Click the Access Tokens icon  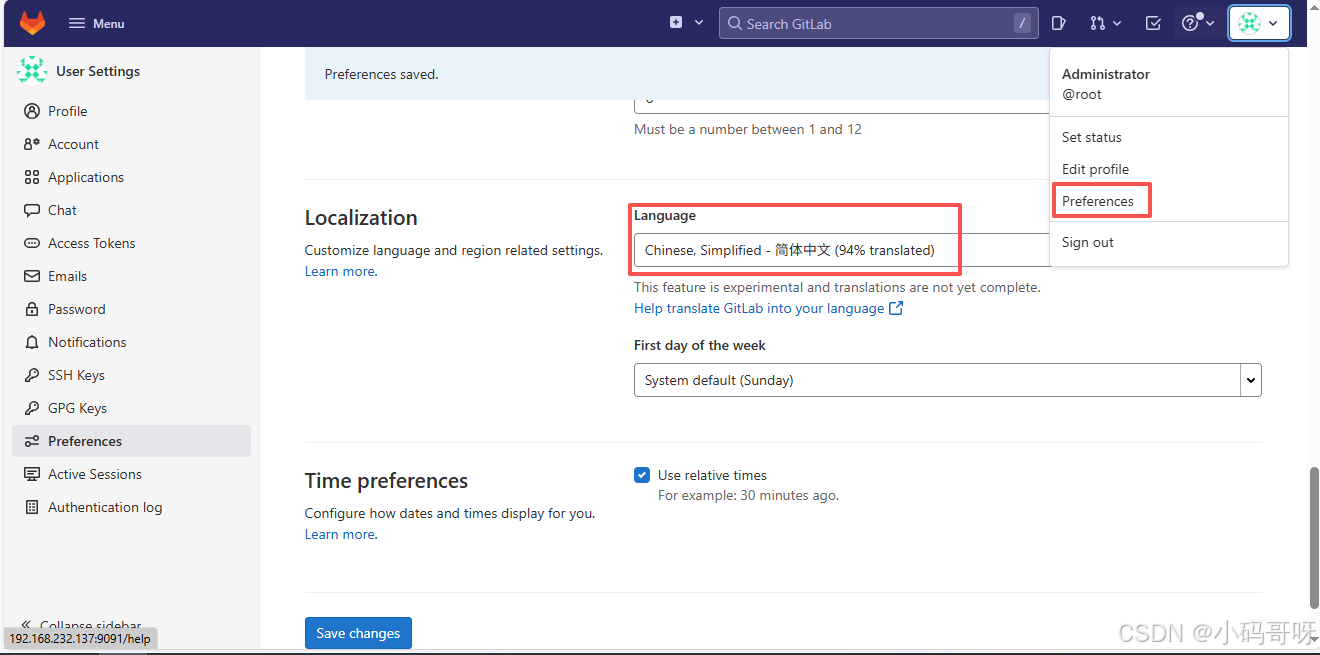pos(31,243)
